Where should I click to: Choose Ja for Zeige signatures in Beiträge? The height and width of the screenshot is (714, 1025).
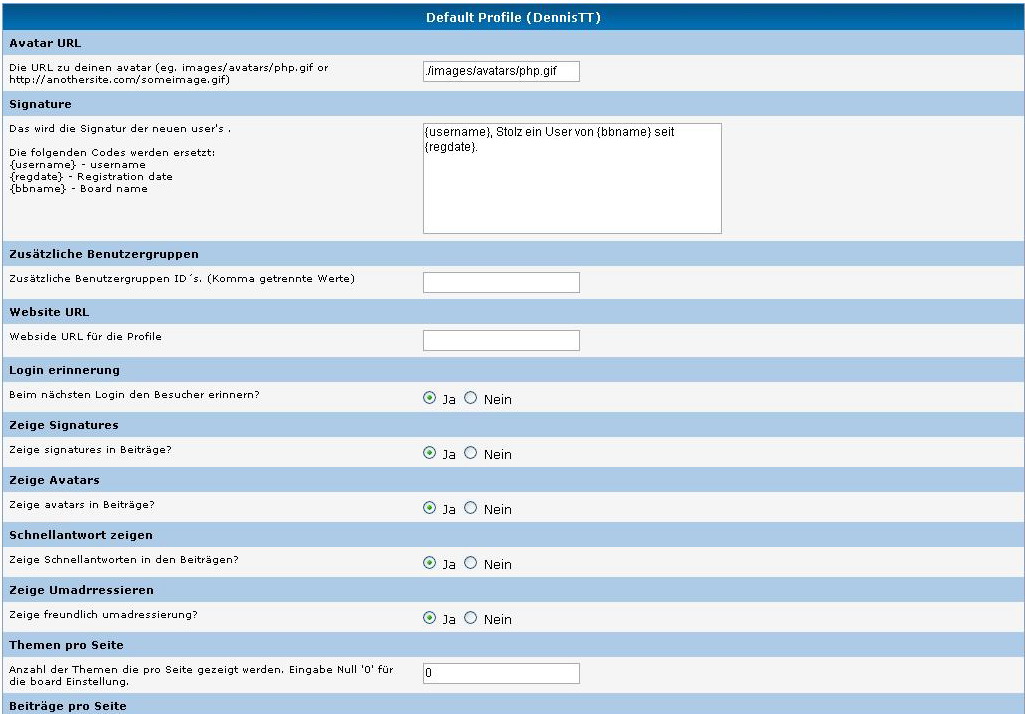[429, 452]
